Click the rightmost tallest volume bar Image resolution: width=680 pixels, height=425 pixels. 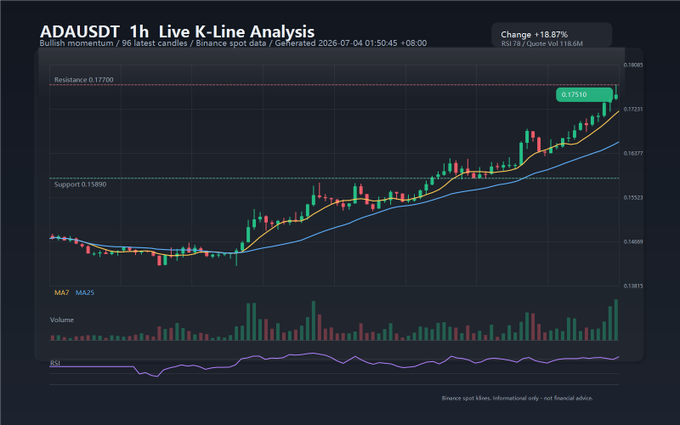coord(616,320)
